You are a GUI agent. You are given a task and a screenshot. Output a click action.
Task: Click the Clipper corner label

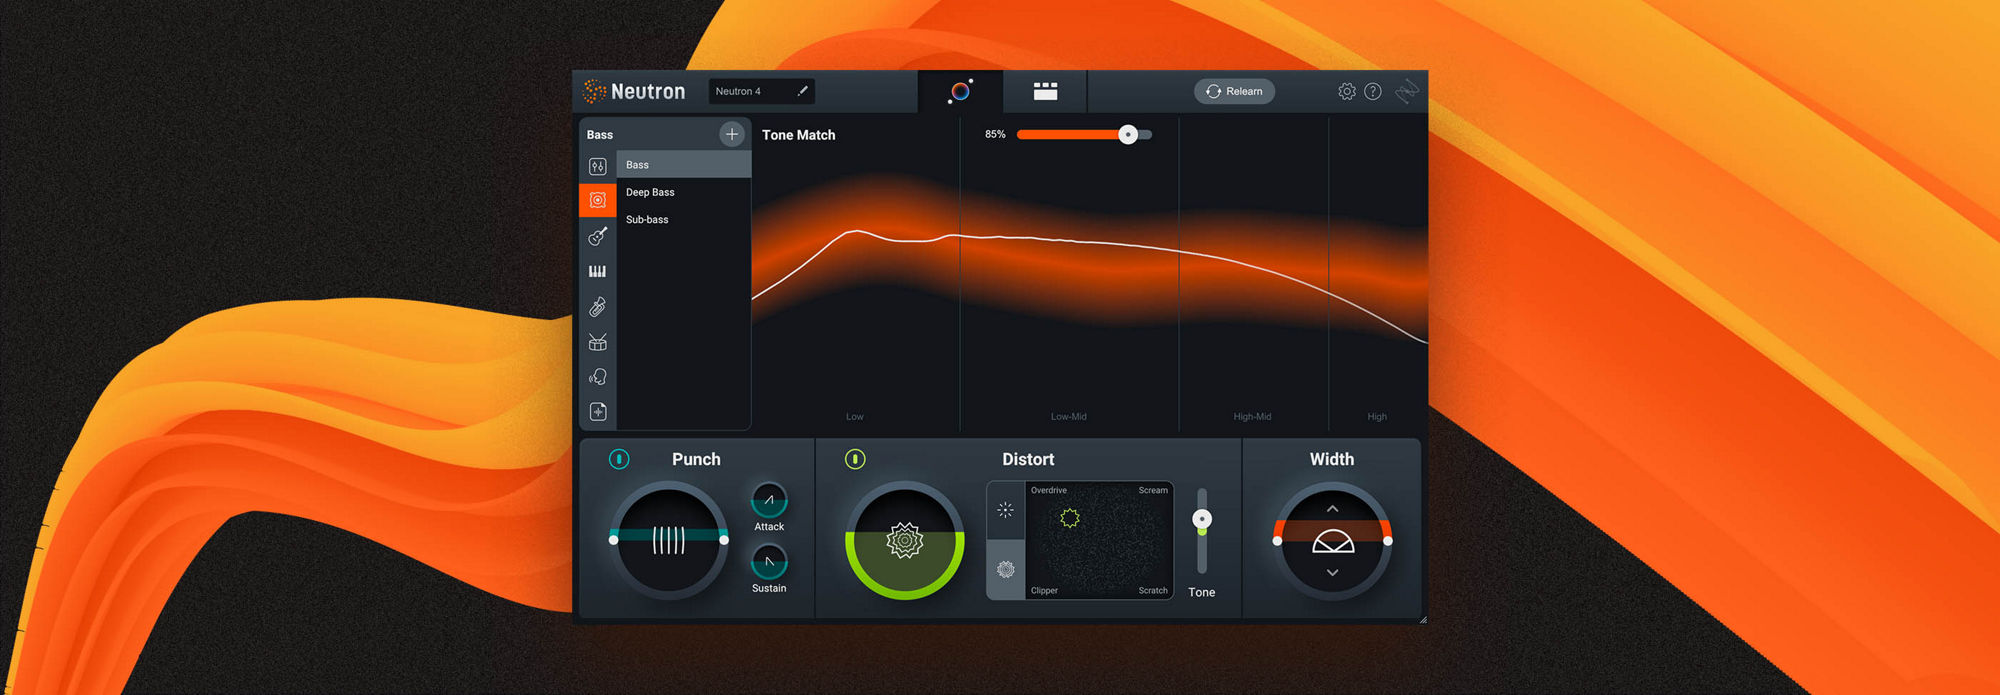pos(1044,590)
